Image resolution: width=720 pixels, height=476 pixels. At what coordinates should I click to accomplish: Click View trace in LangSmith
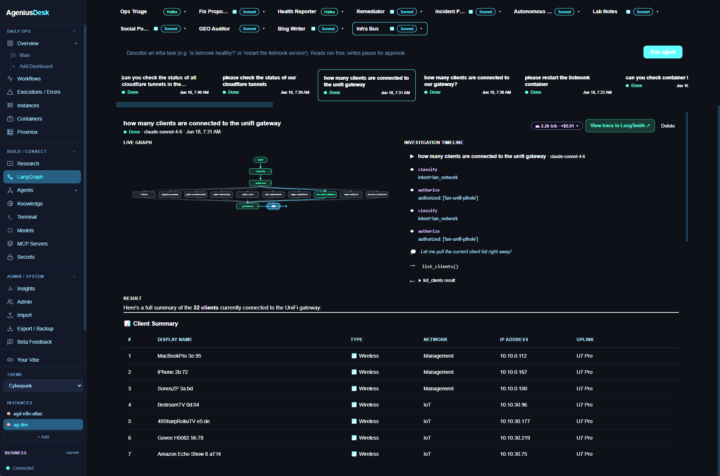(620, 125)
